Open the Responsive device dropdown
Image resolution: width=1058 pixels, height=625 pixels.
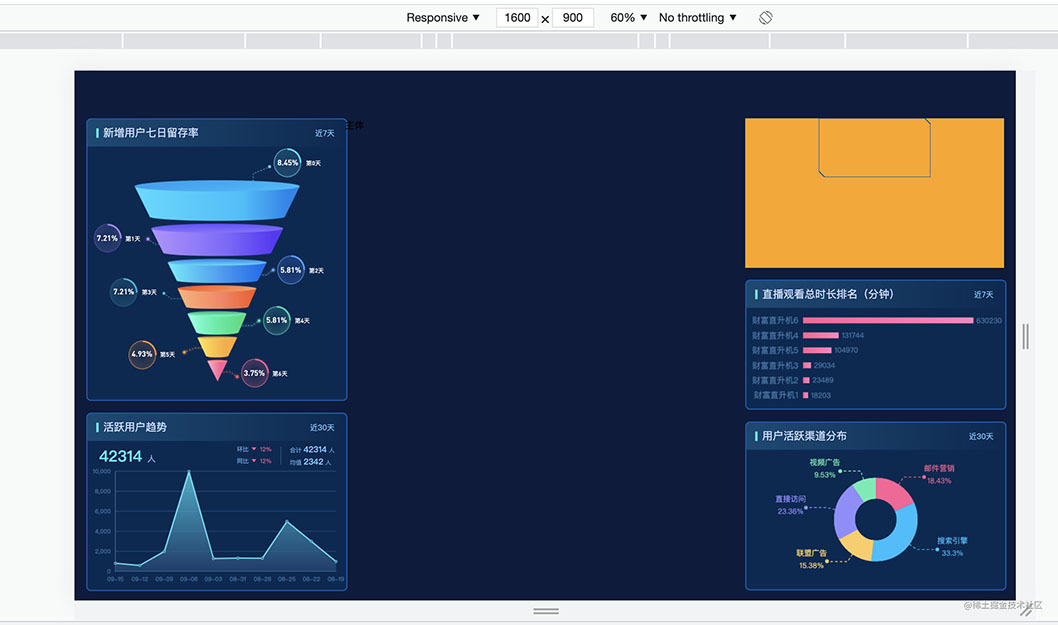[x=443, y=18]
